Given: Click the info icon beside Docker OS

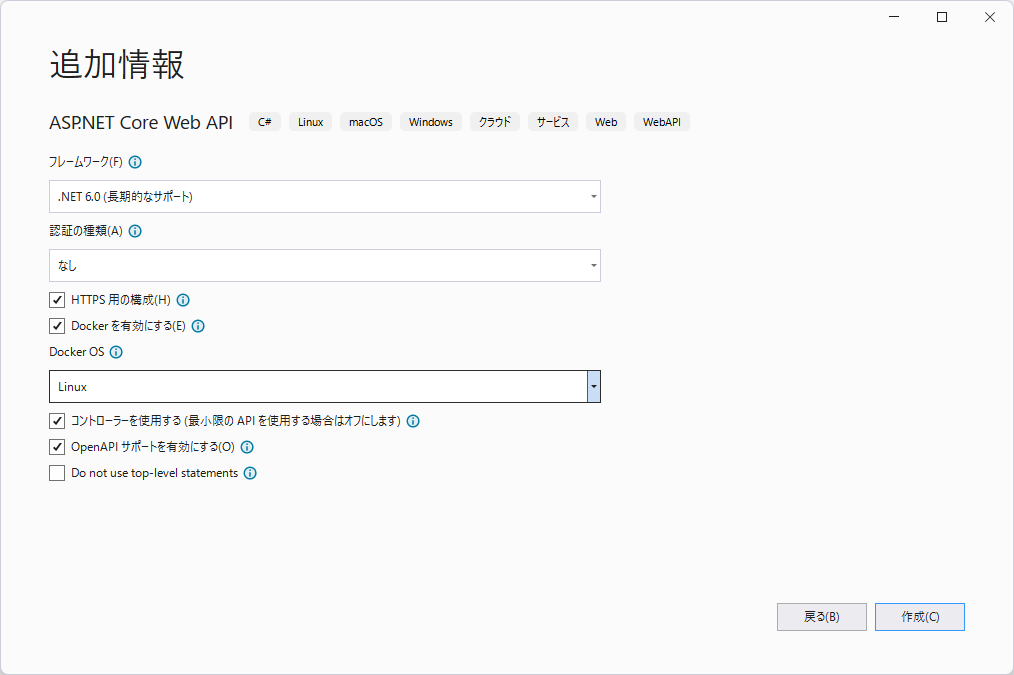Looking at the screenshot, I should point(116,352).
